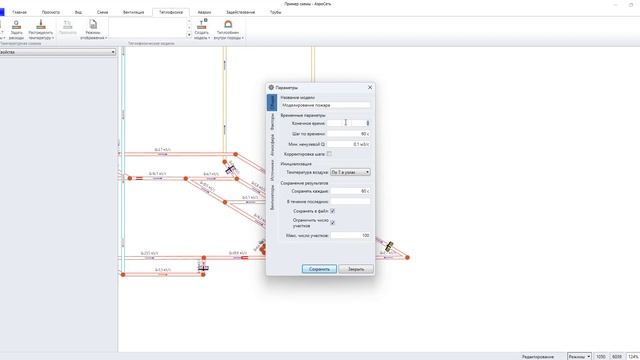Open the Температура воздуха dropdown
Image resolution: width=640 pixels, height=360 pixels.
coord(350,172)
